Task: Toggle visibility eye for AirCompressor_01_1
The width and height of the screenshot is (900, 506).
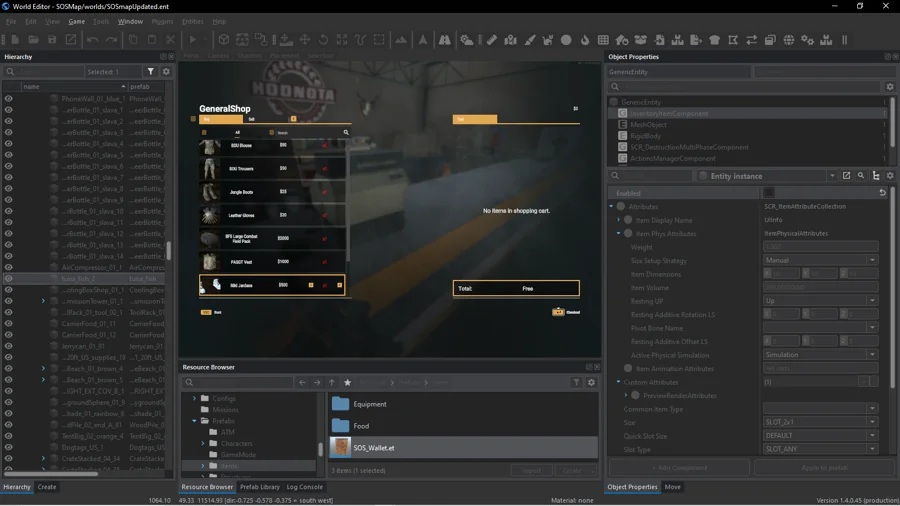Action: coord(9,267)
